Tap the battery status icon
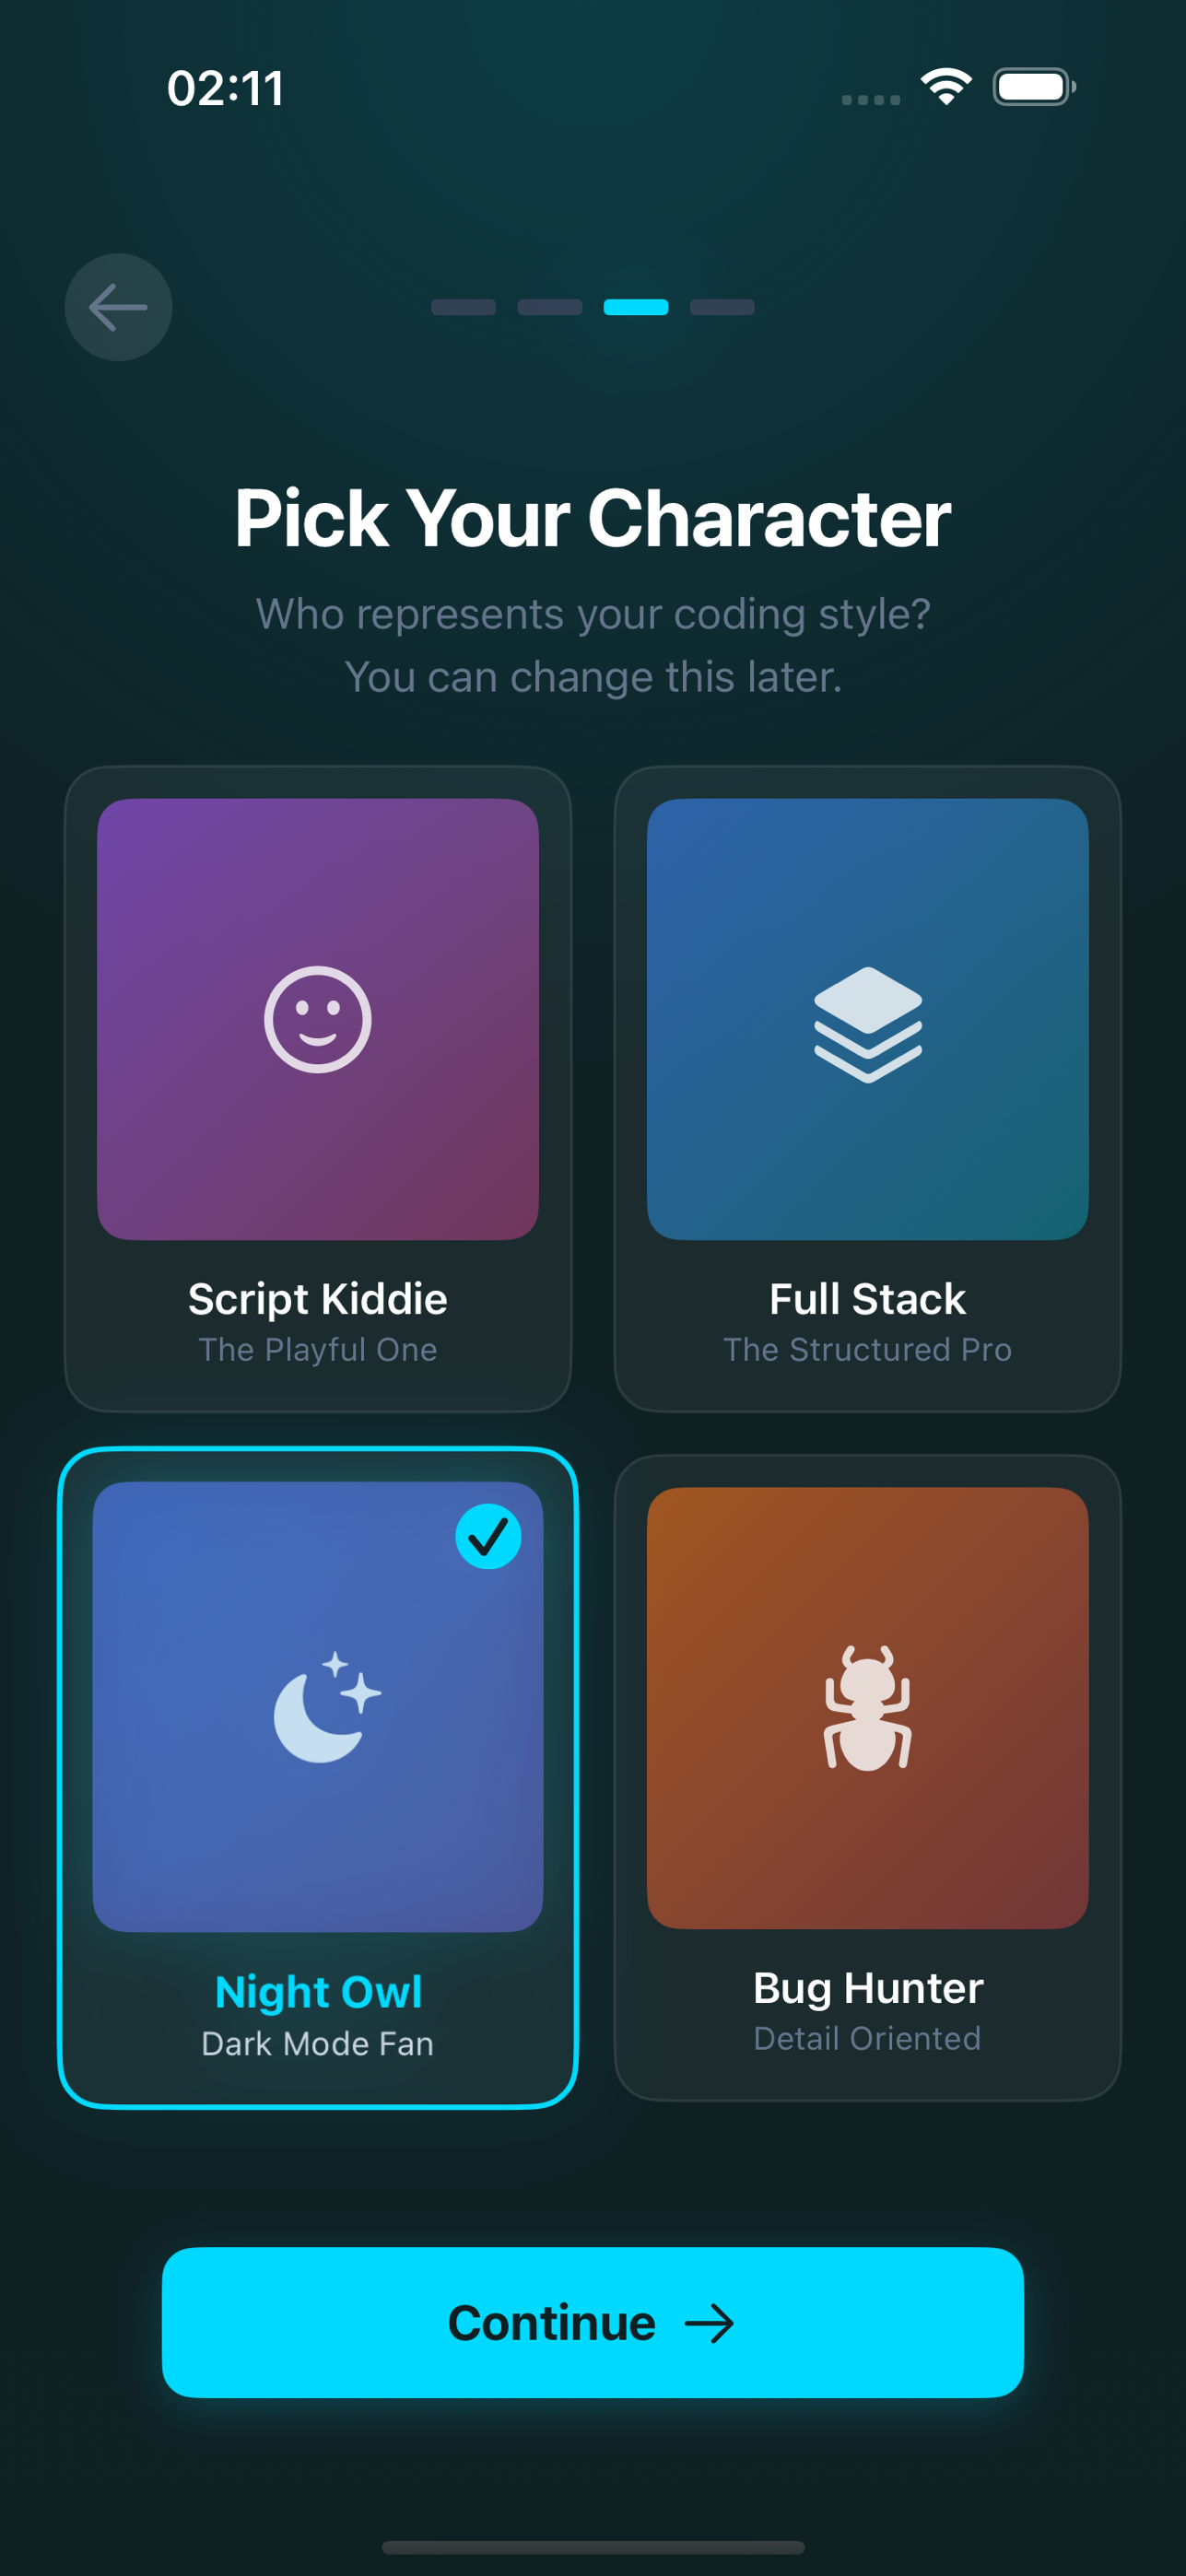The image size is (1186, 2576). point(1034,87)
